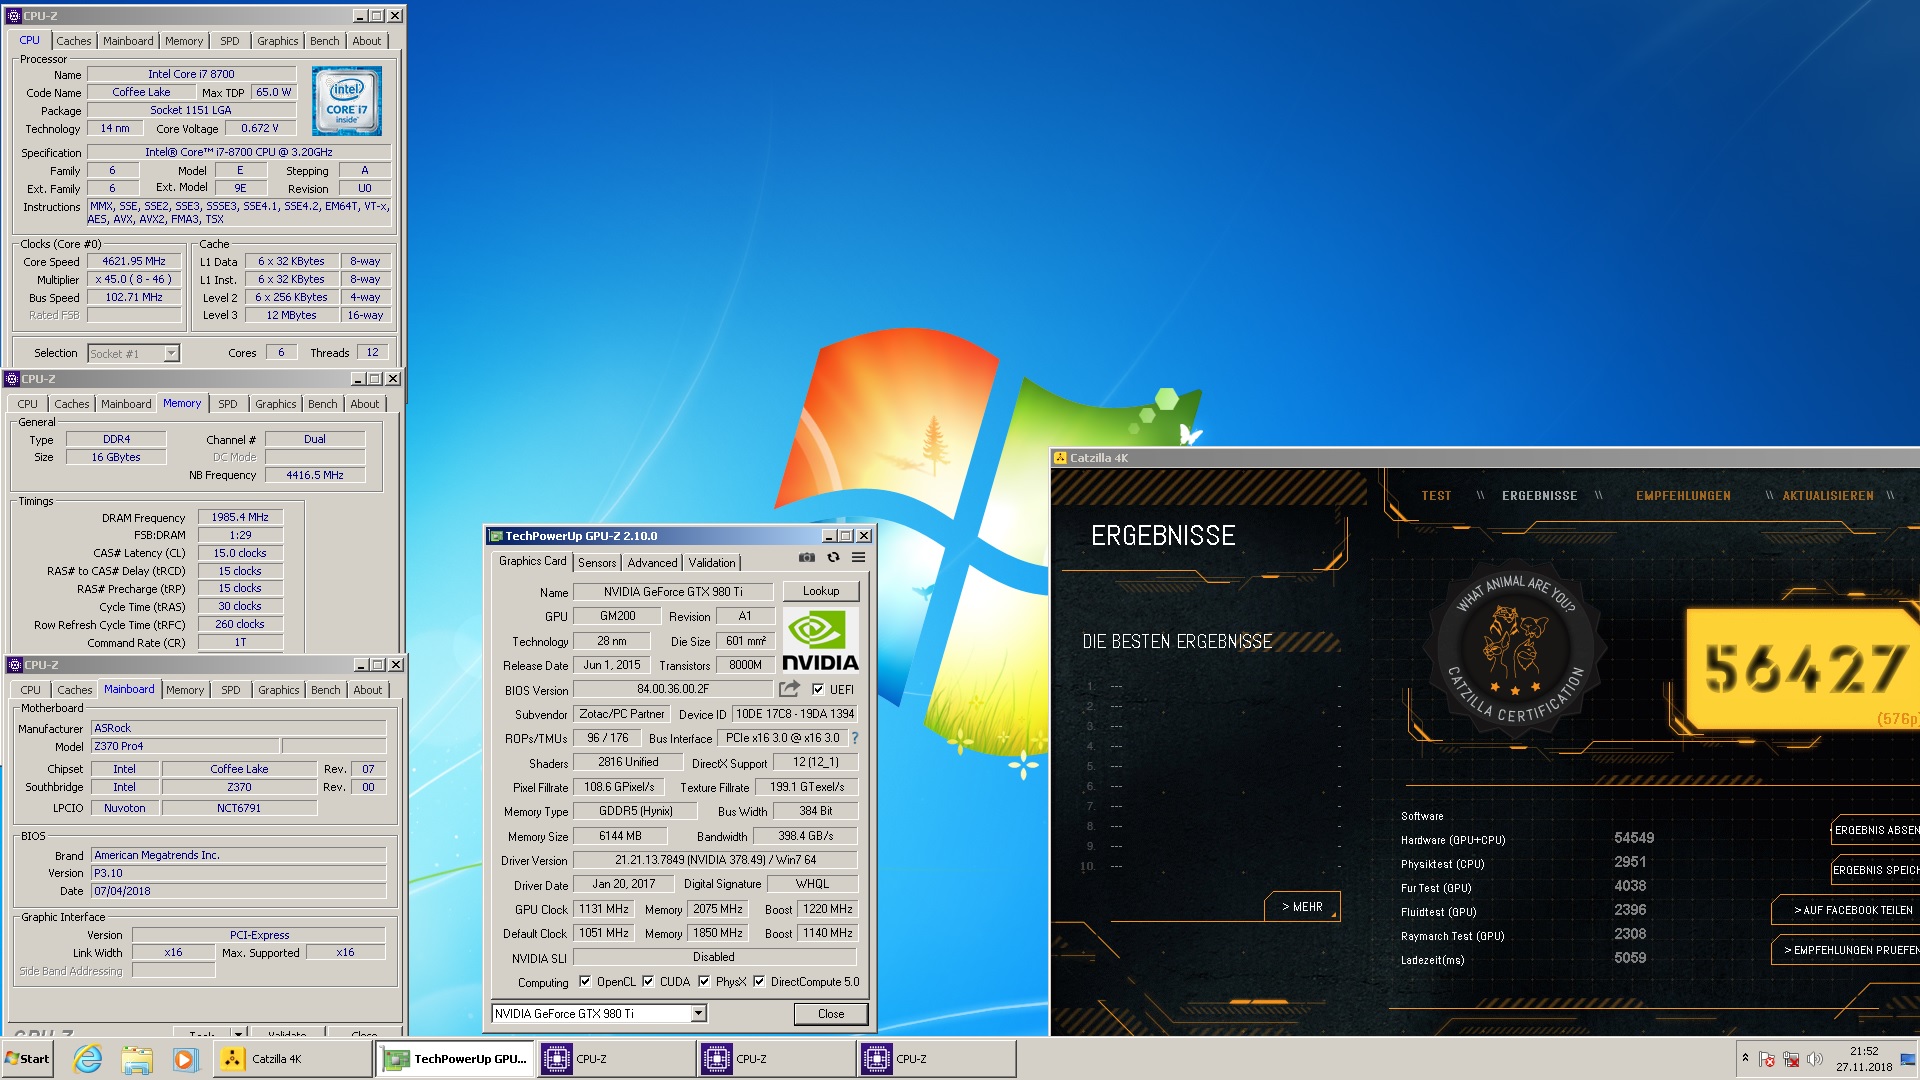Toggle the CUDA checkbox
This screenshot has width=1920, height=1080.
[x=648, y=981]
